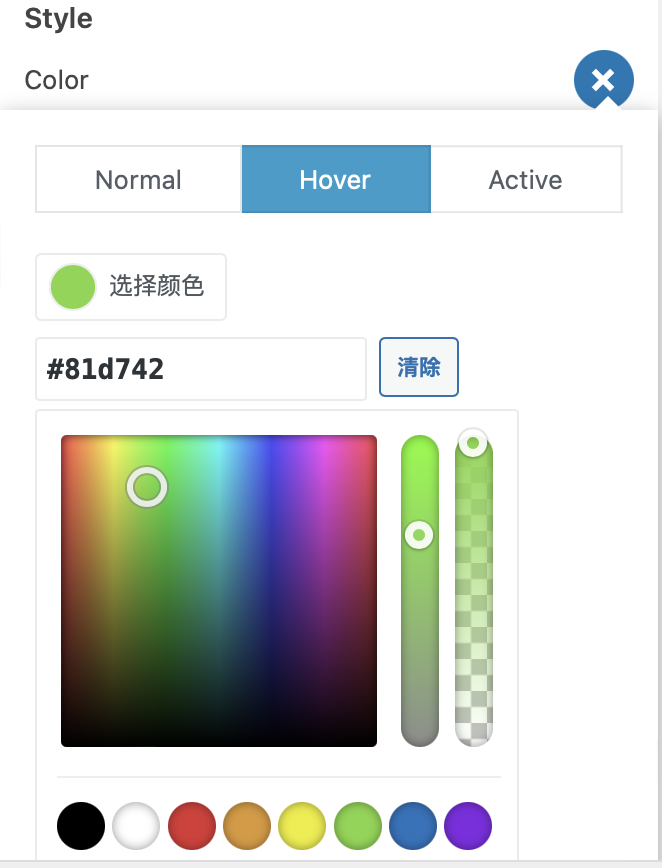Click the circular selector in the color spectrum
The height and width of the screenshot is (868, 662).
(x=147, y=487)
